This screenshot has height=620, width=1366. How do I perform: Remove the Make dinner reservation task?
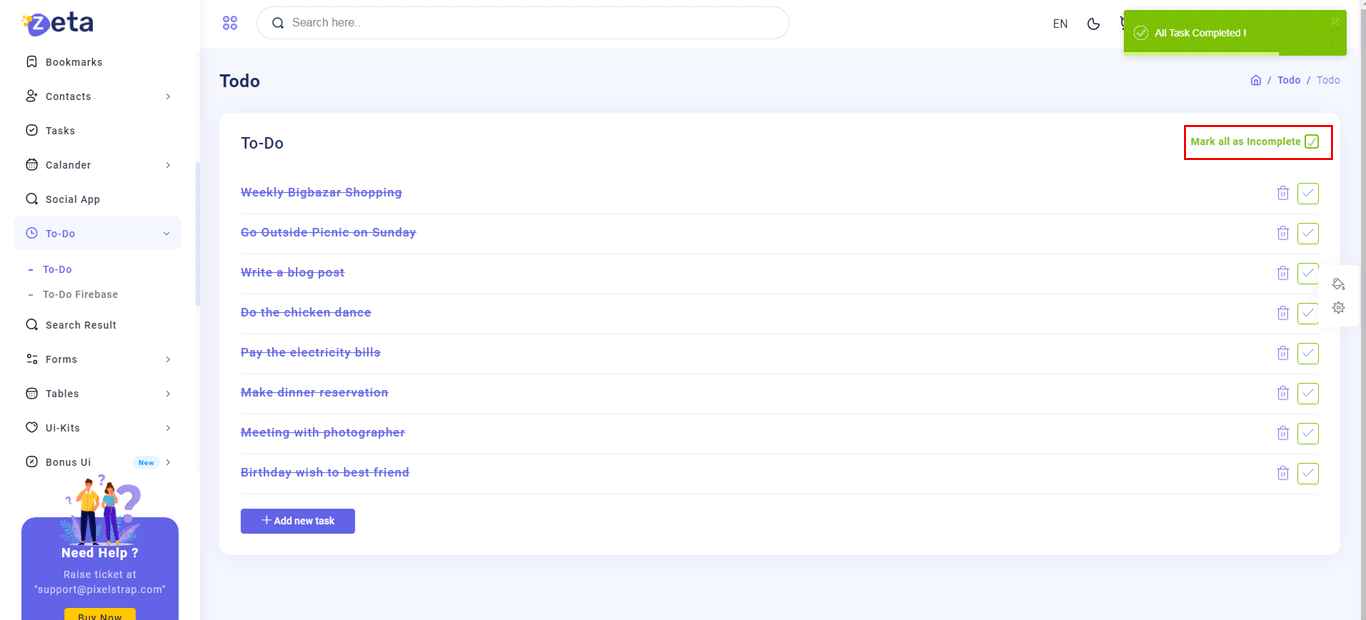point(1283,393)
